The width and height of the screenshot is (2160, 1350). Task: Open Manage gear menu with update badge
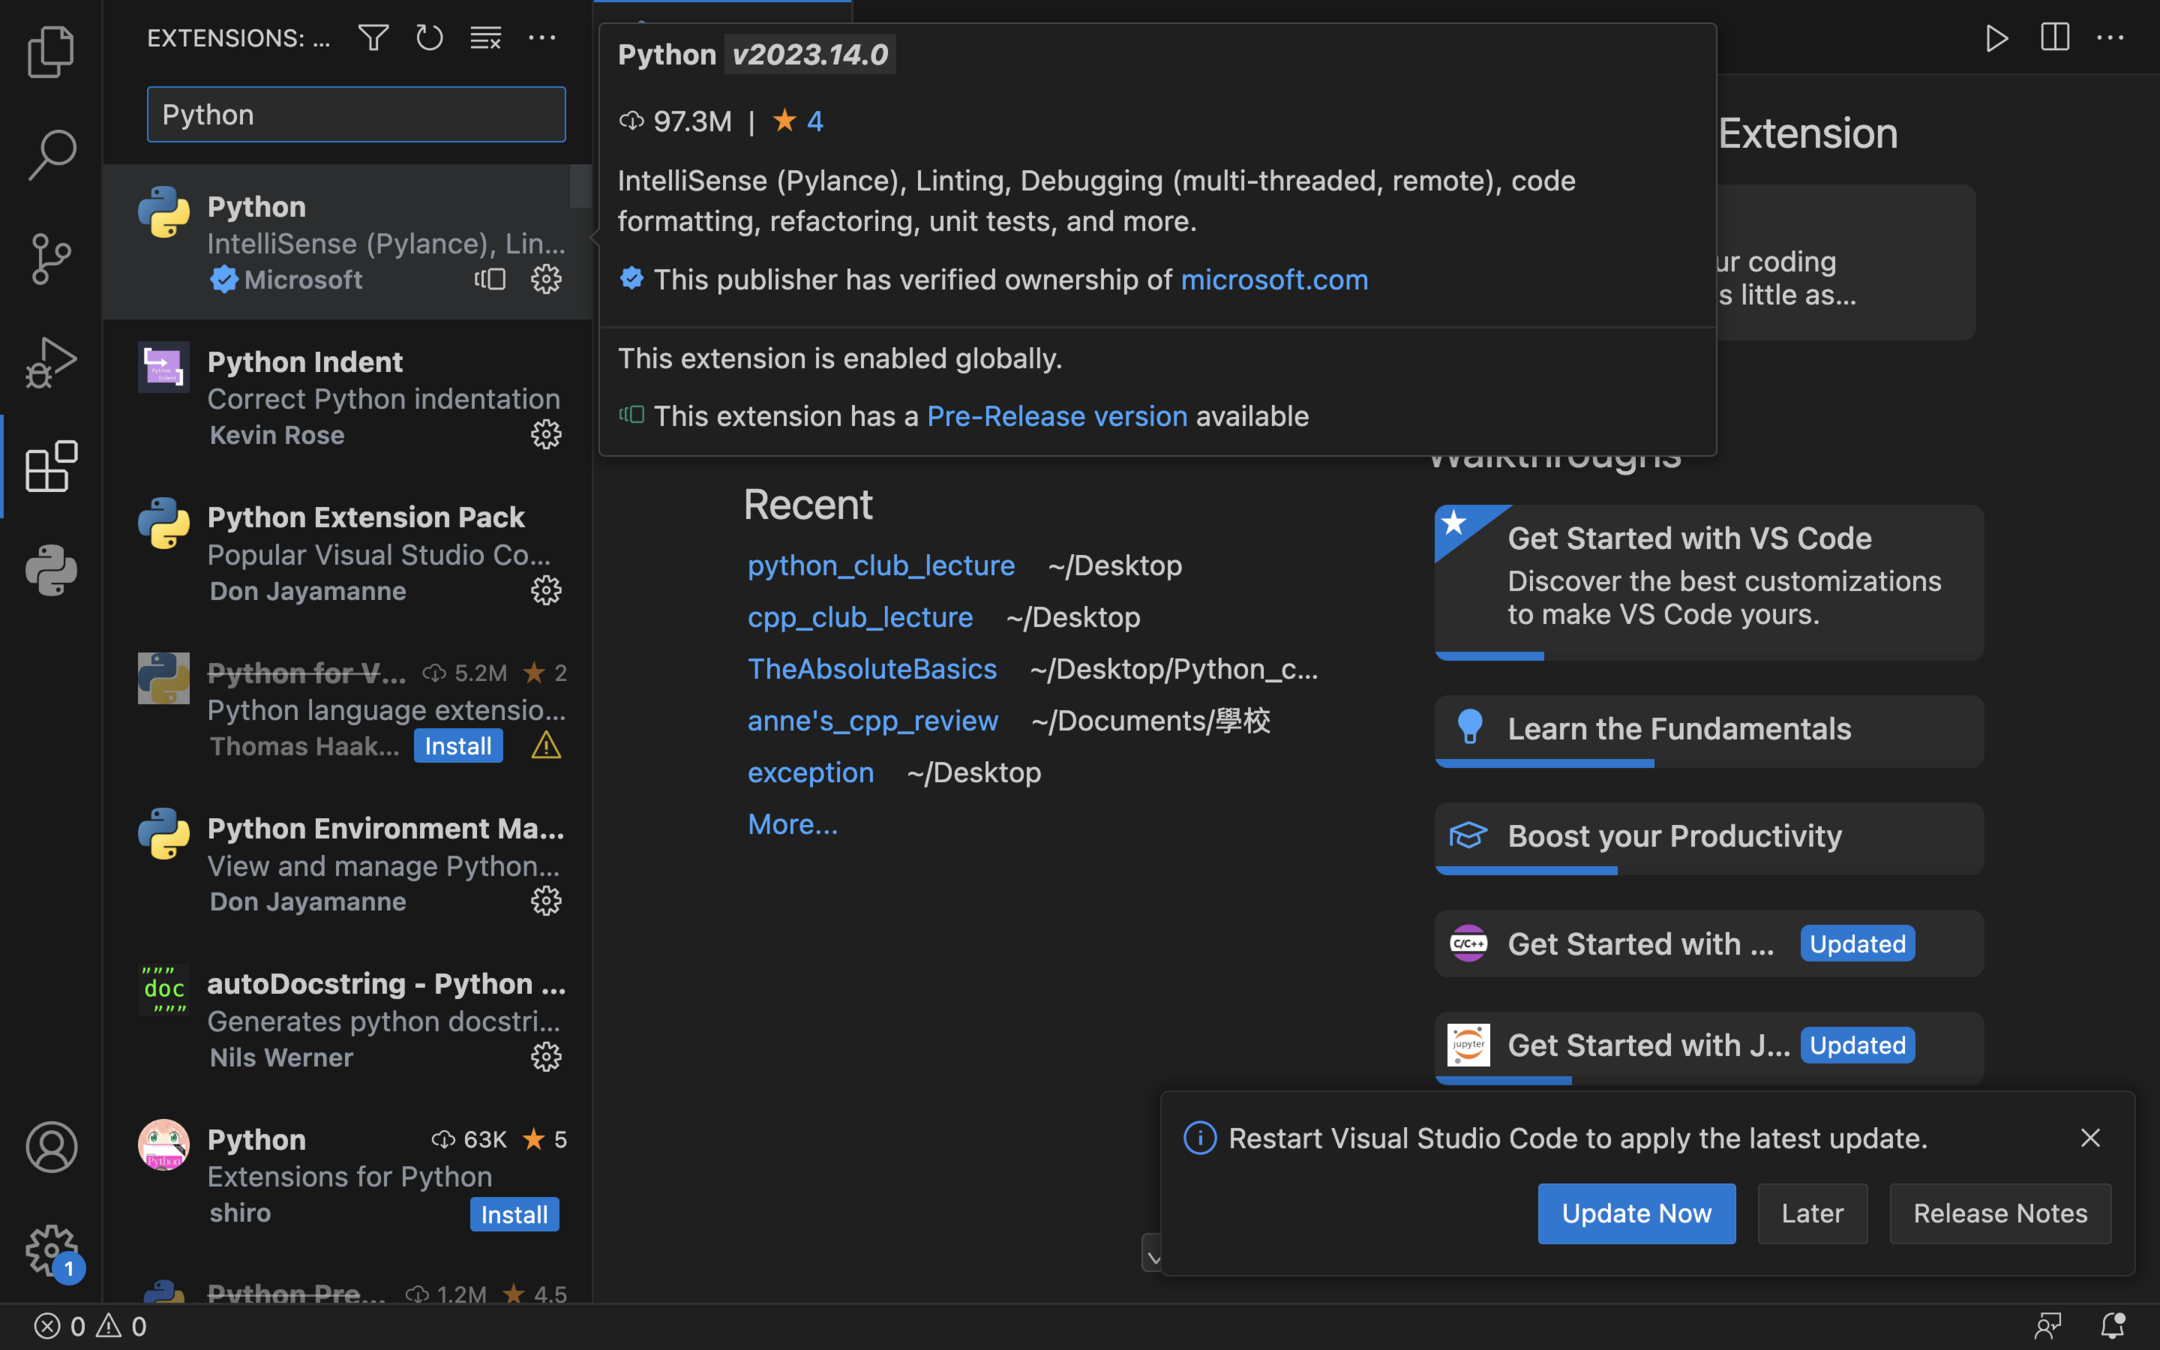tap(51, 1250)
